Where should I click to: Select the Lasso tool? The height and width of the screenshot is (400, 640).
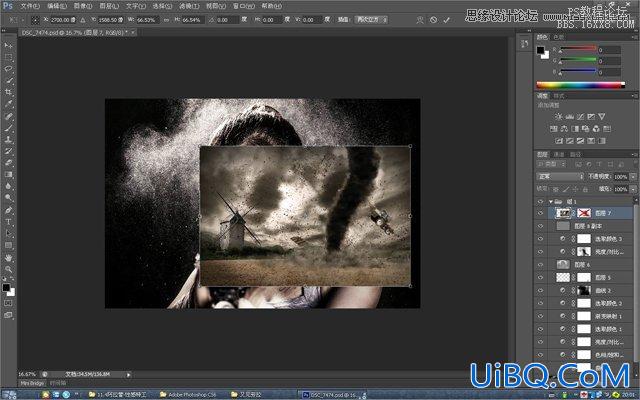tap(8, 69)
